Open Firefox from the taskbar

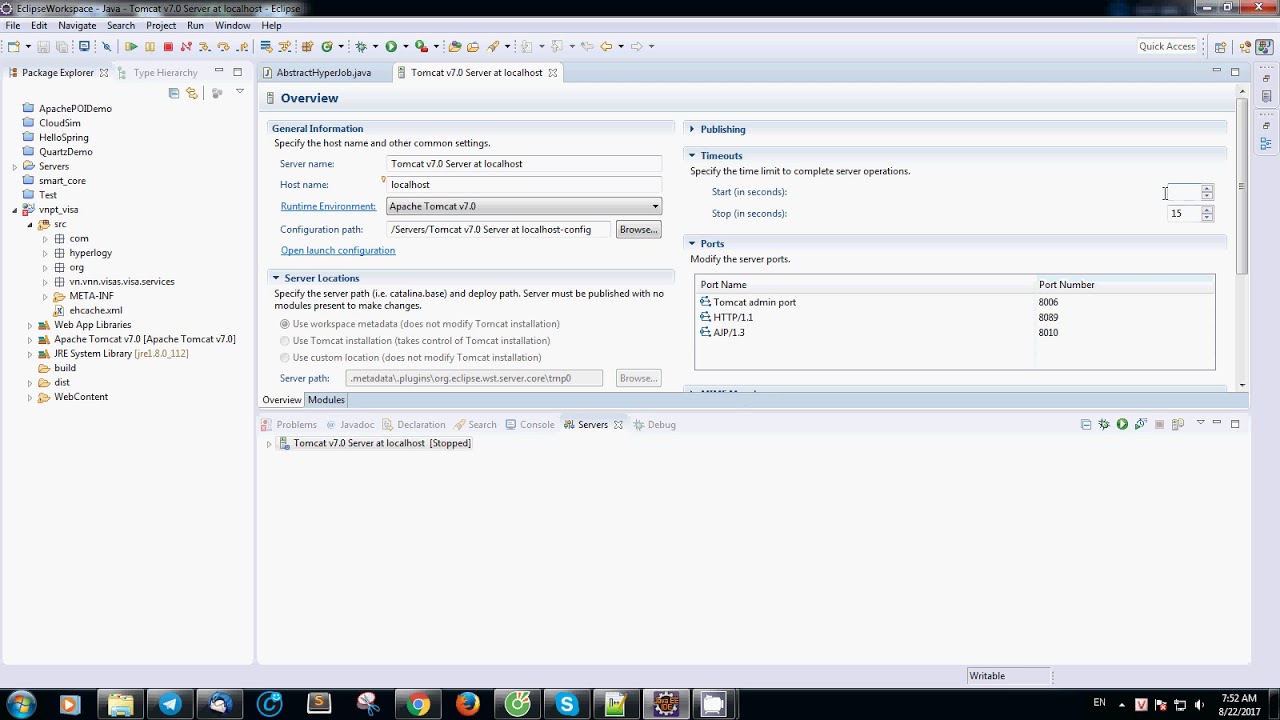(467, 704)
